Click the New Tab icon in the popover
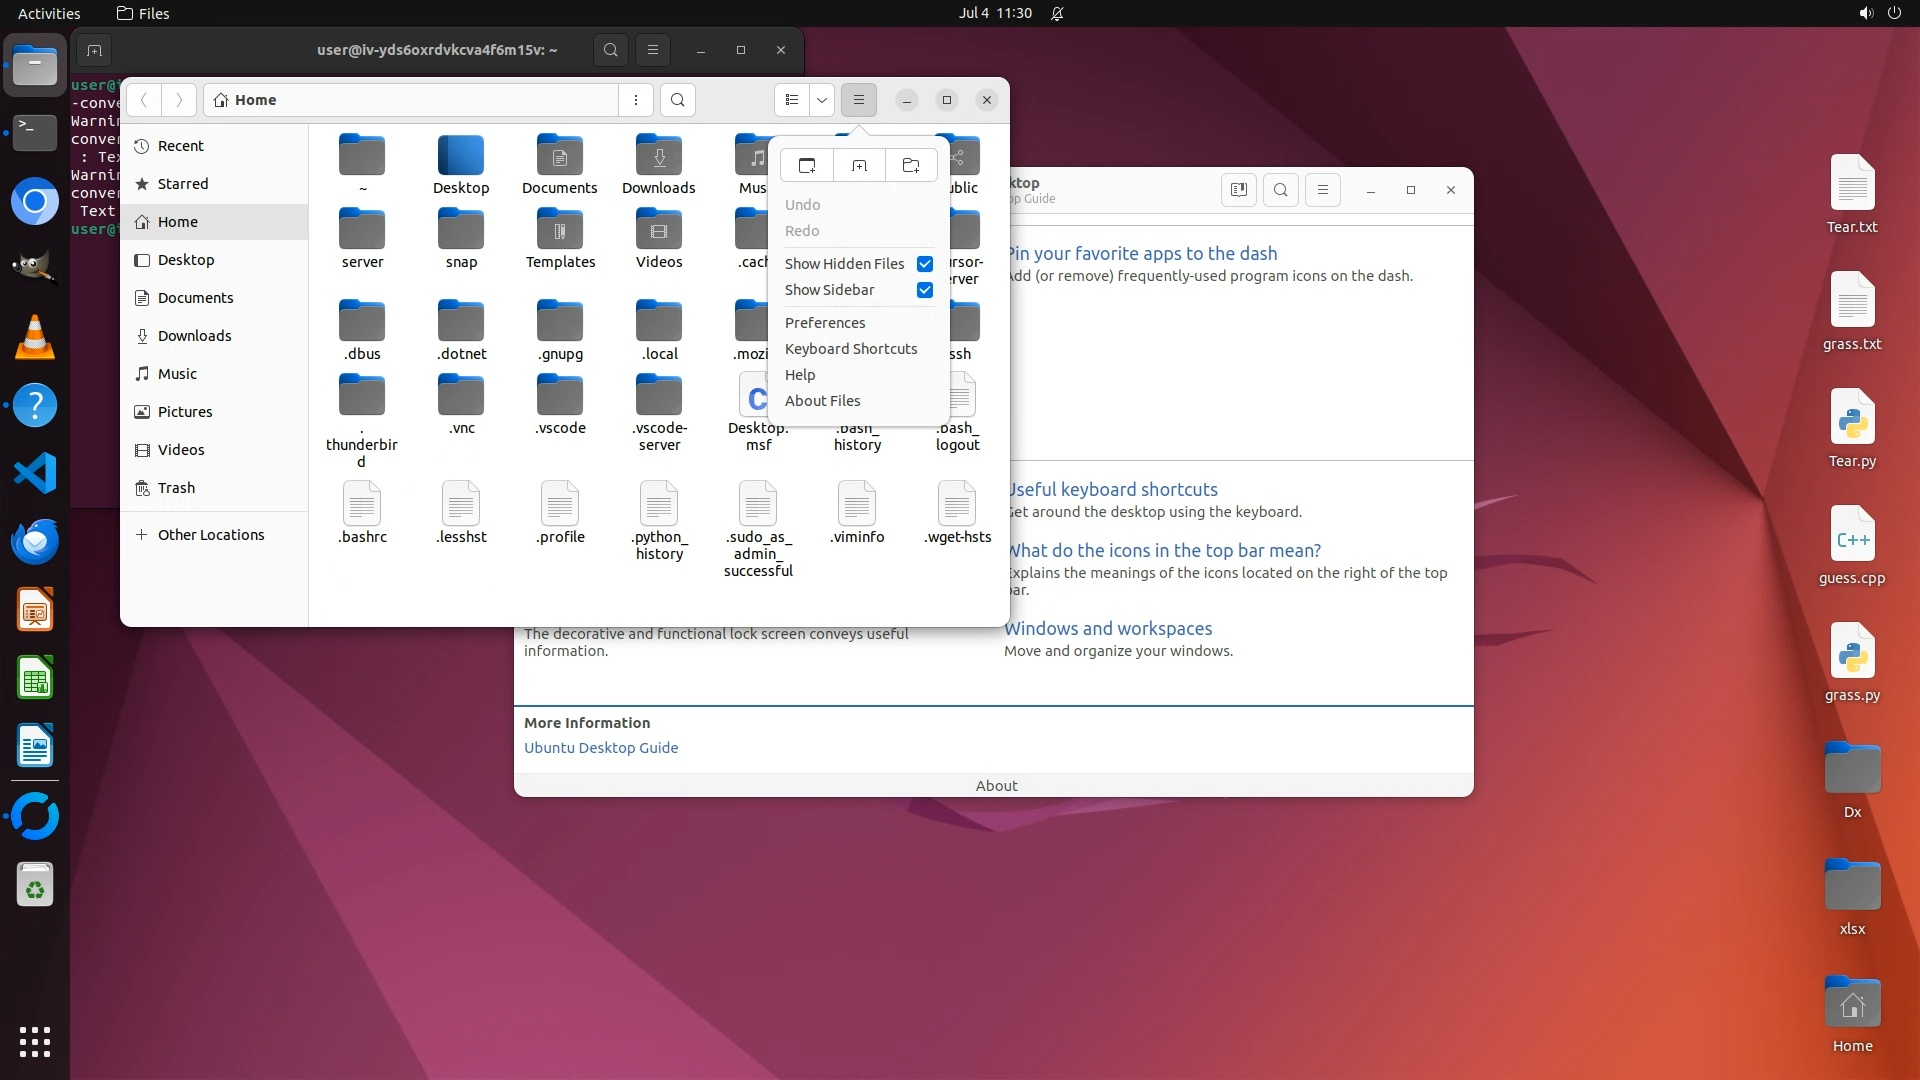Image resolution: width=1920 pixels, height=1080 pixels. pos(859,165)
